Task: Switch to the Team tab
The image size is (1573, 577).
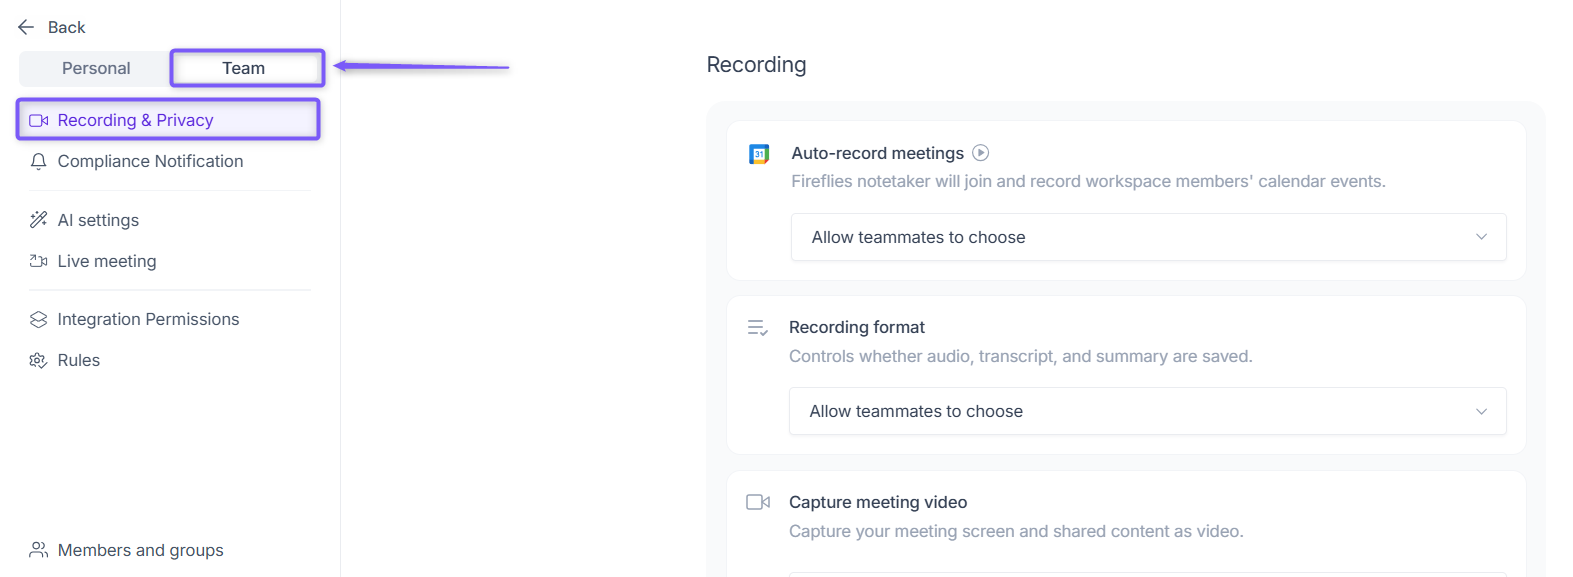Action: (x=247, y=68)
